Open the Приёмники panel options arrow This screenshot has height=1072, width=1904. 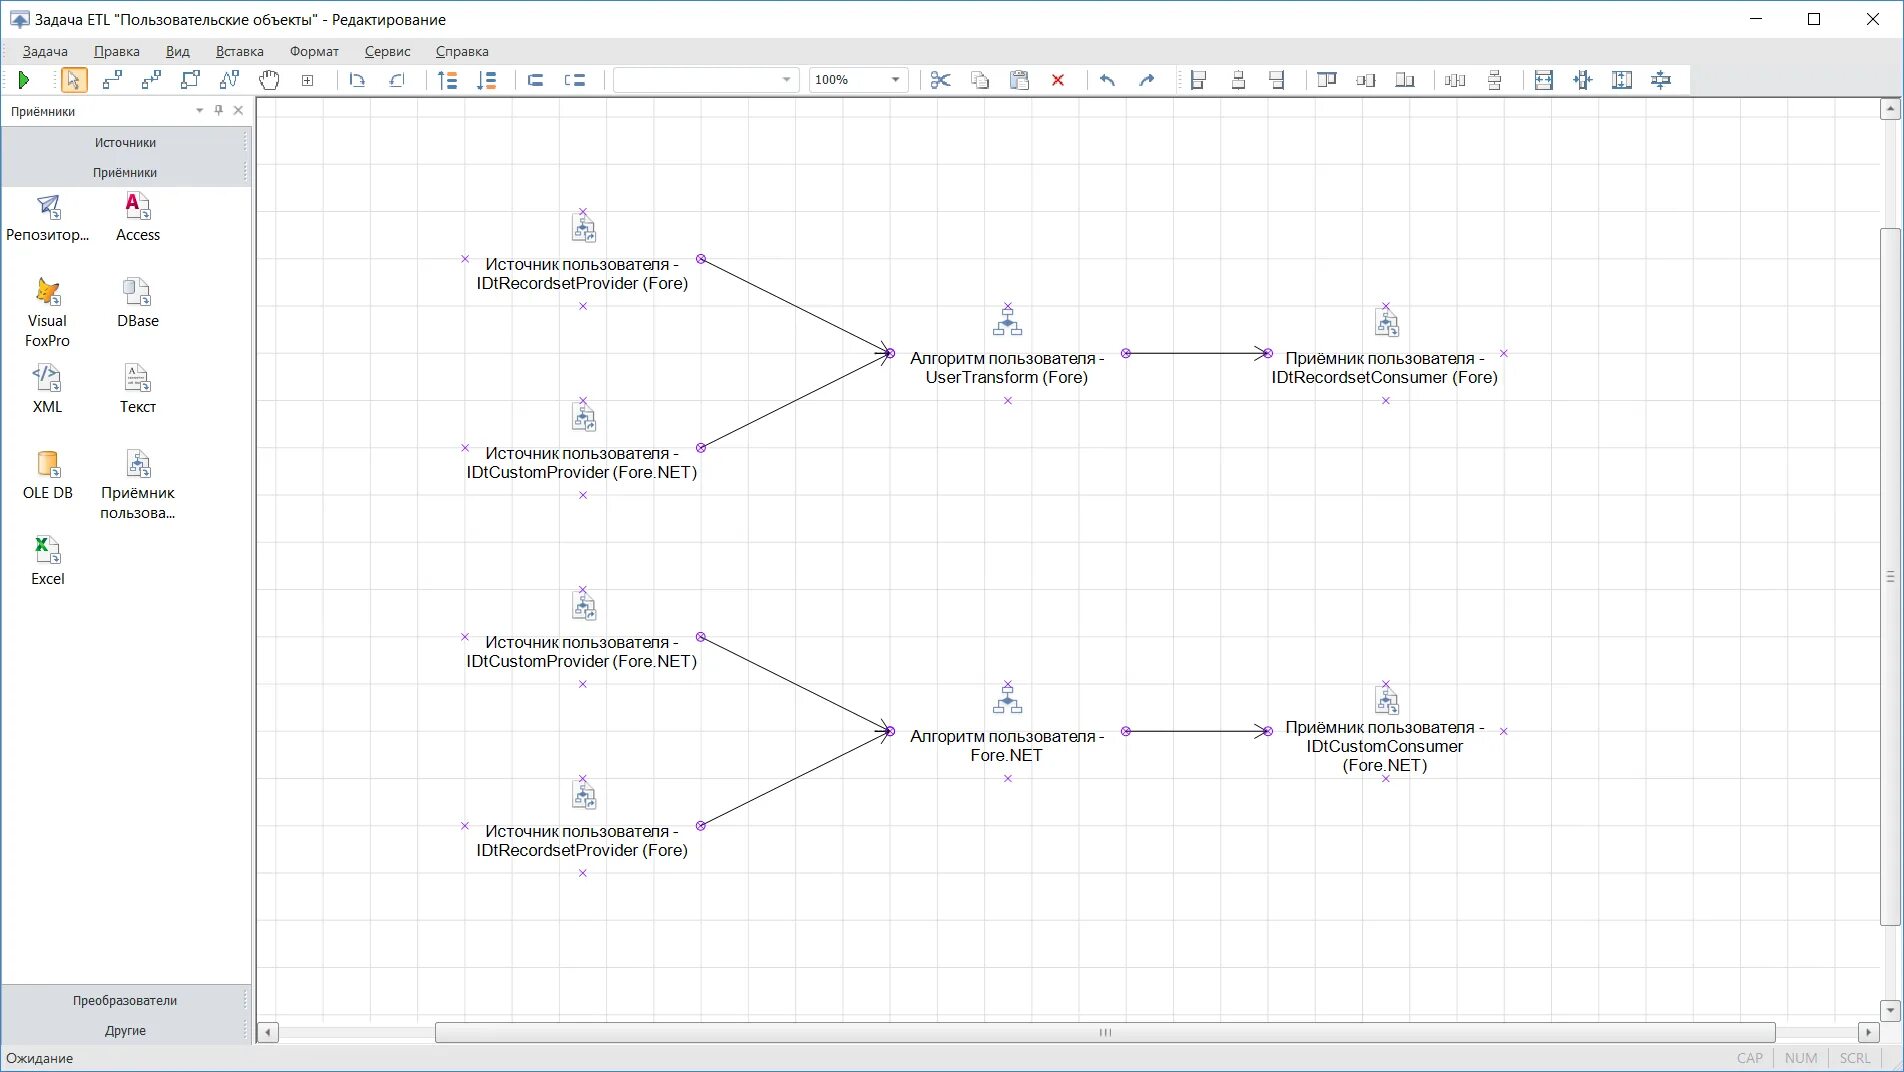tap(200, 111)
